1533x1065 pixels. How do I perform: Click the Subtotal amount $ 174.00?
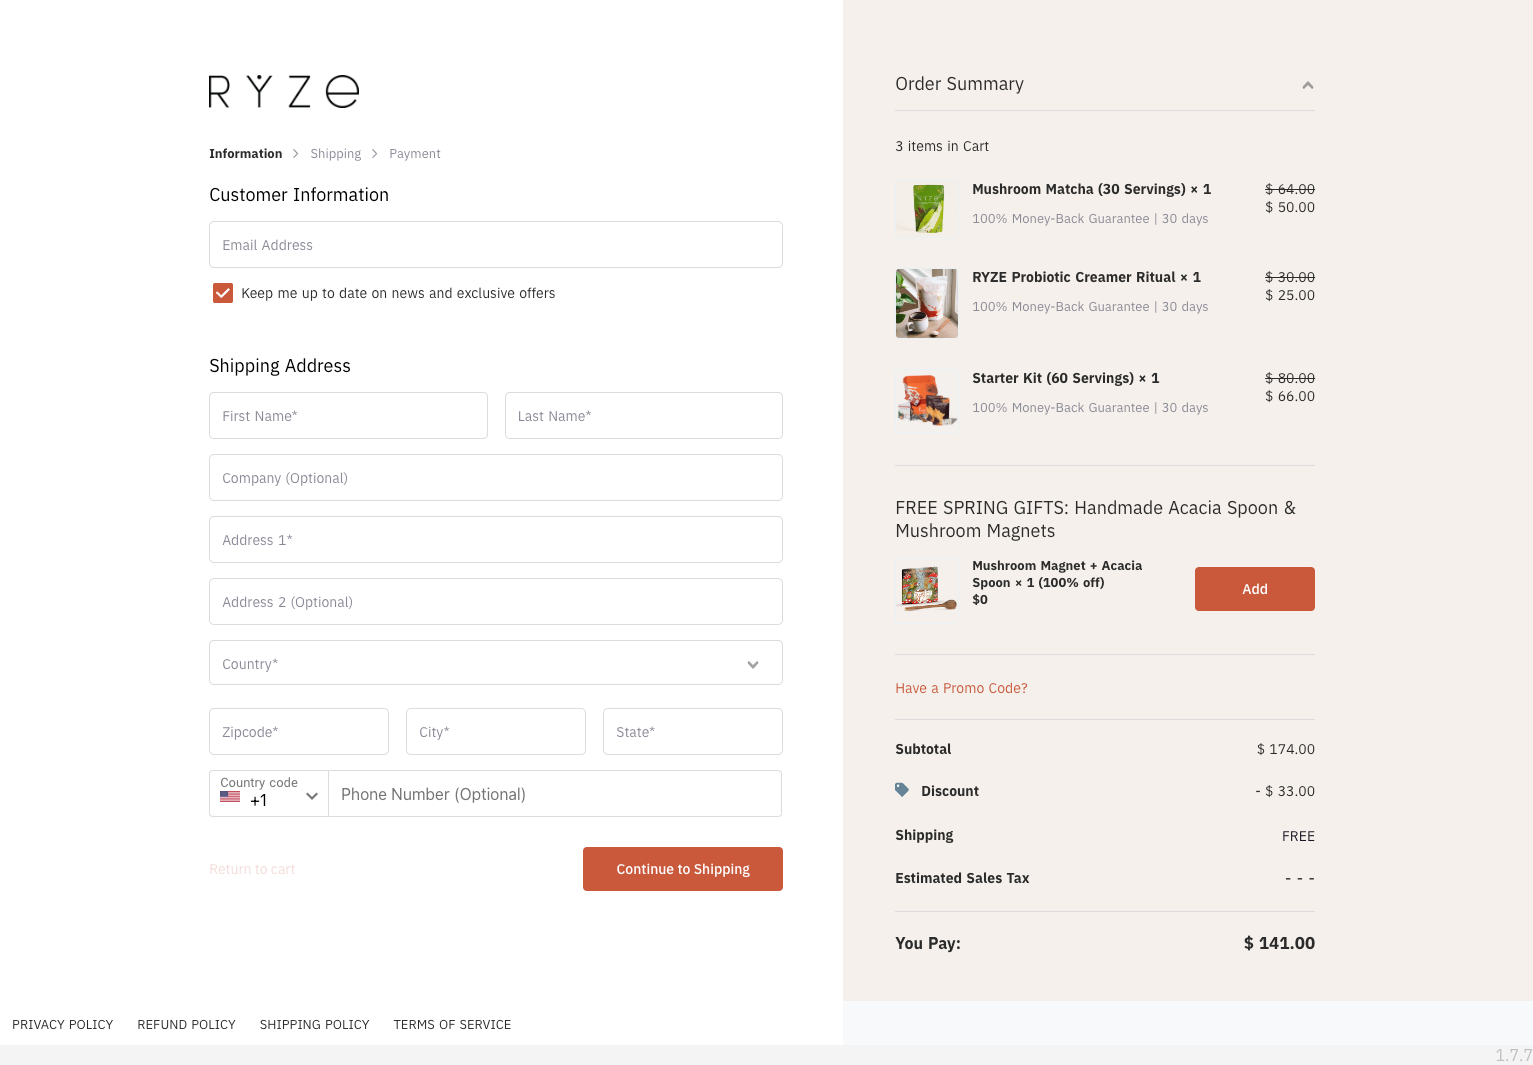pyautogui.click(x=1286, y=749)
